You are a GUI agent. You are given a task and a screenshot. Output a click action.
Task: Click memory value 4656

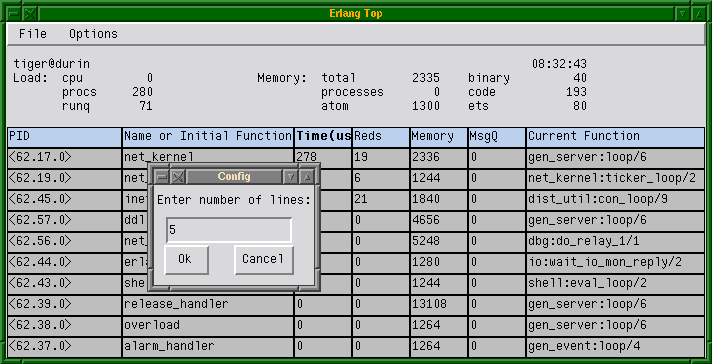[439, 221]
